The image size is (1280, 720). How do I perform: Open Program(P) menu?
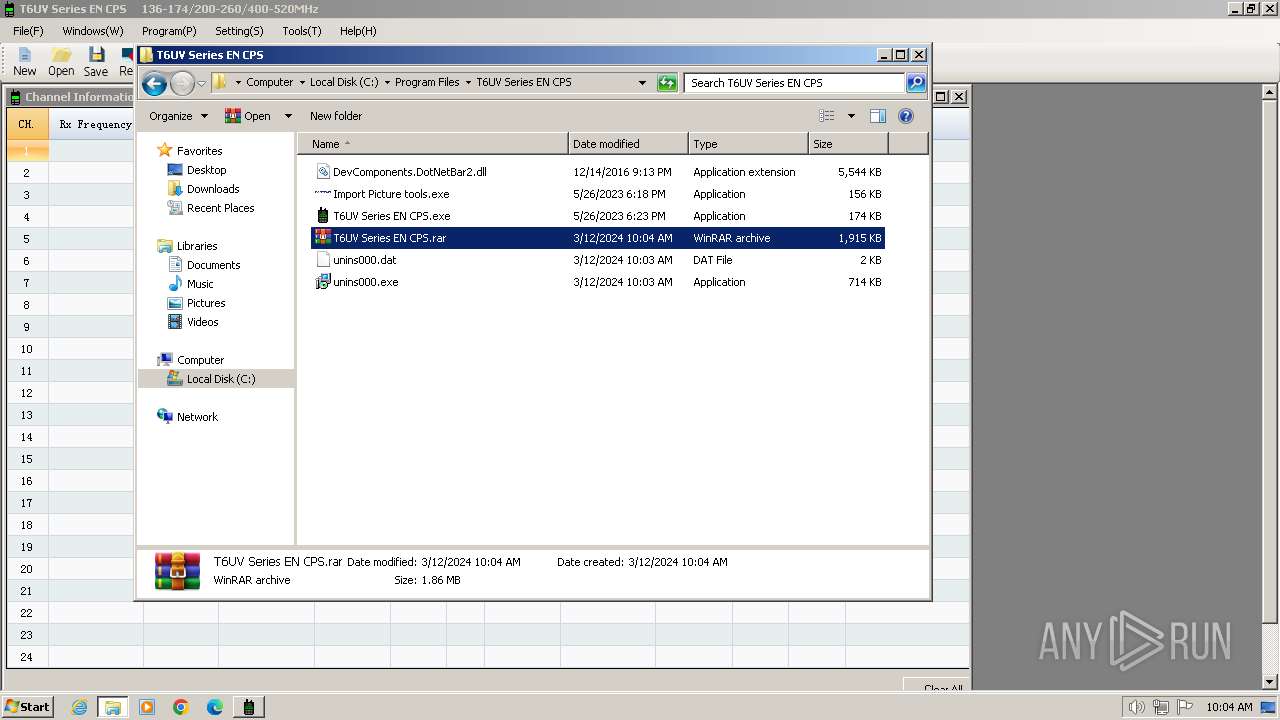(x=169, y=31)
